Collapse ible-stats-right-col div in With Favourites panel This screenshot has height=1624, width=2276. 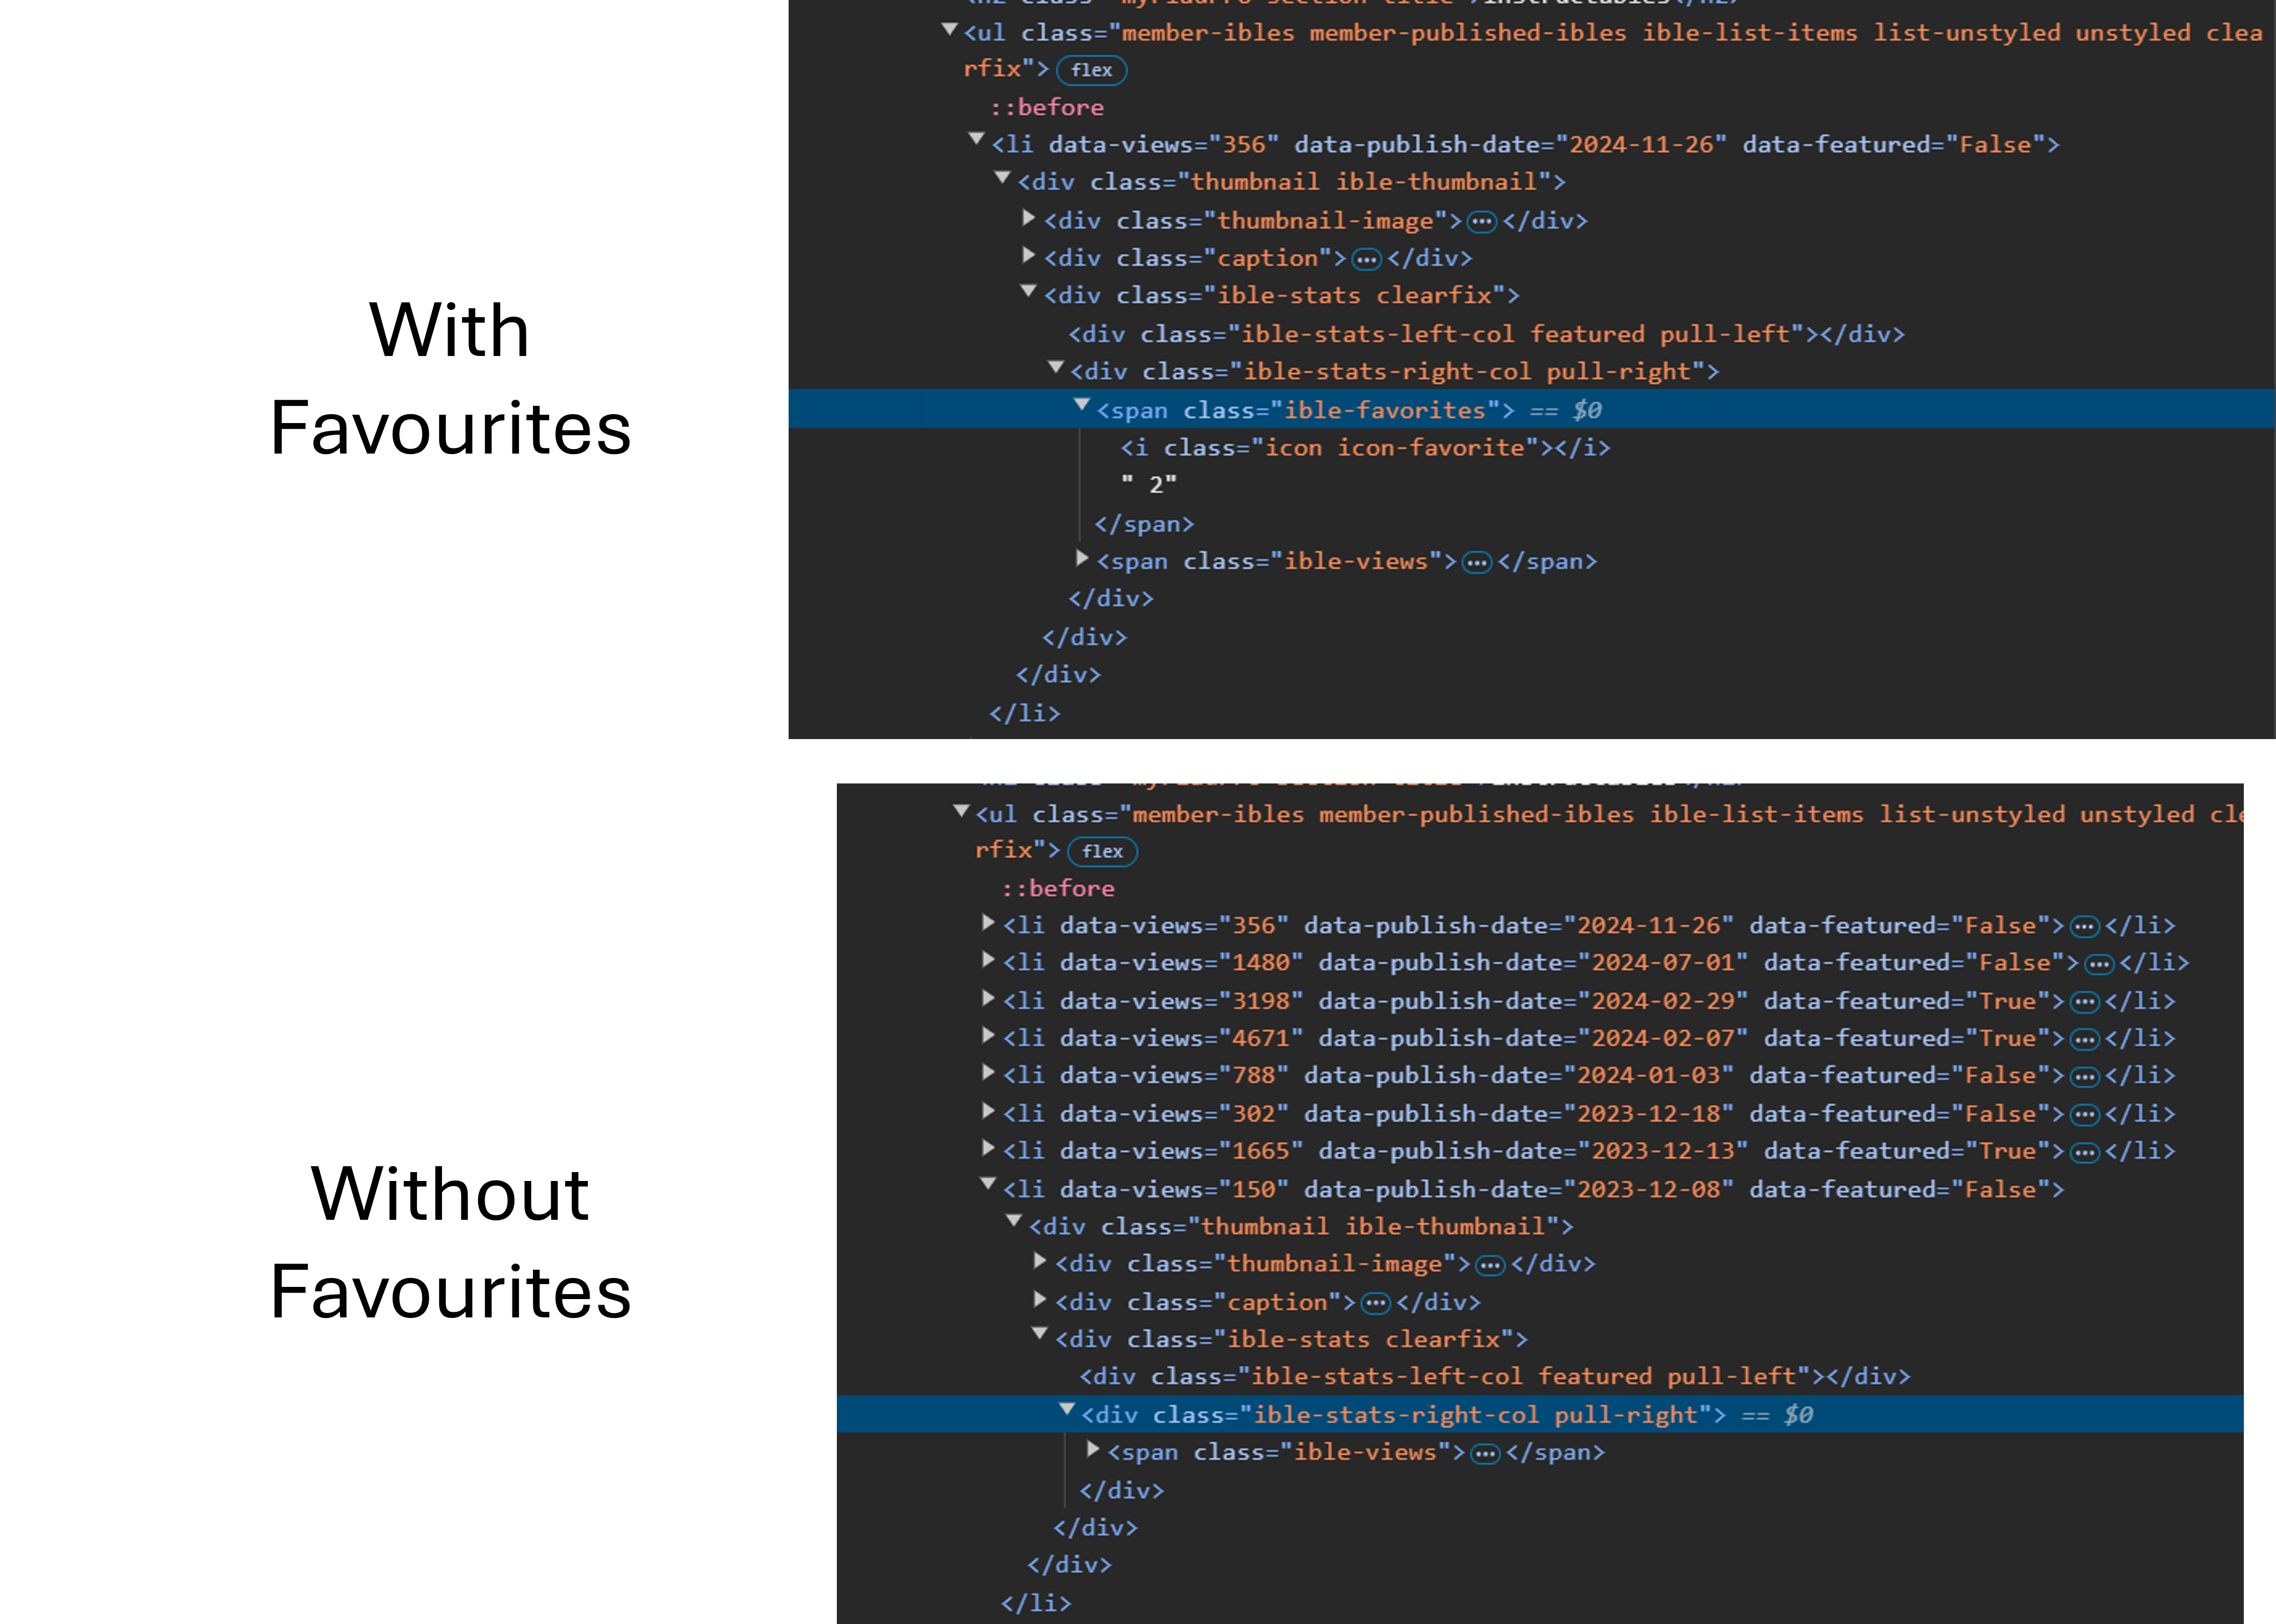point(1056,367)
